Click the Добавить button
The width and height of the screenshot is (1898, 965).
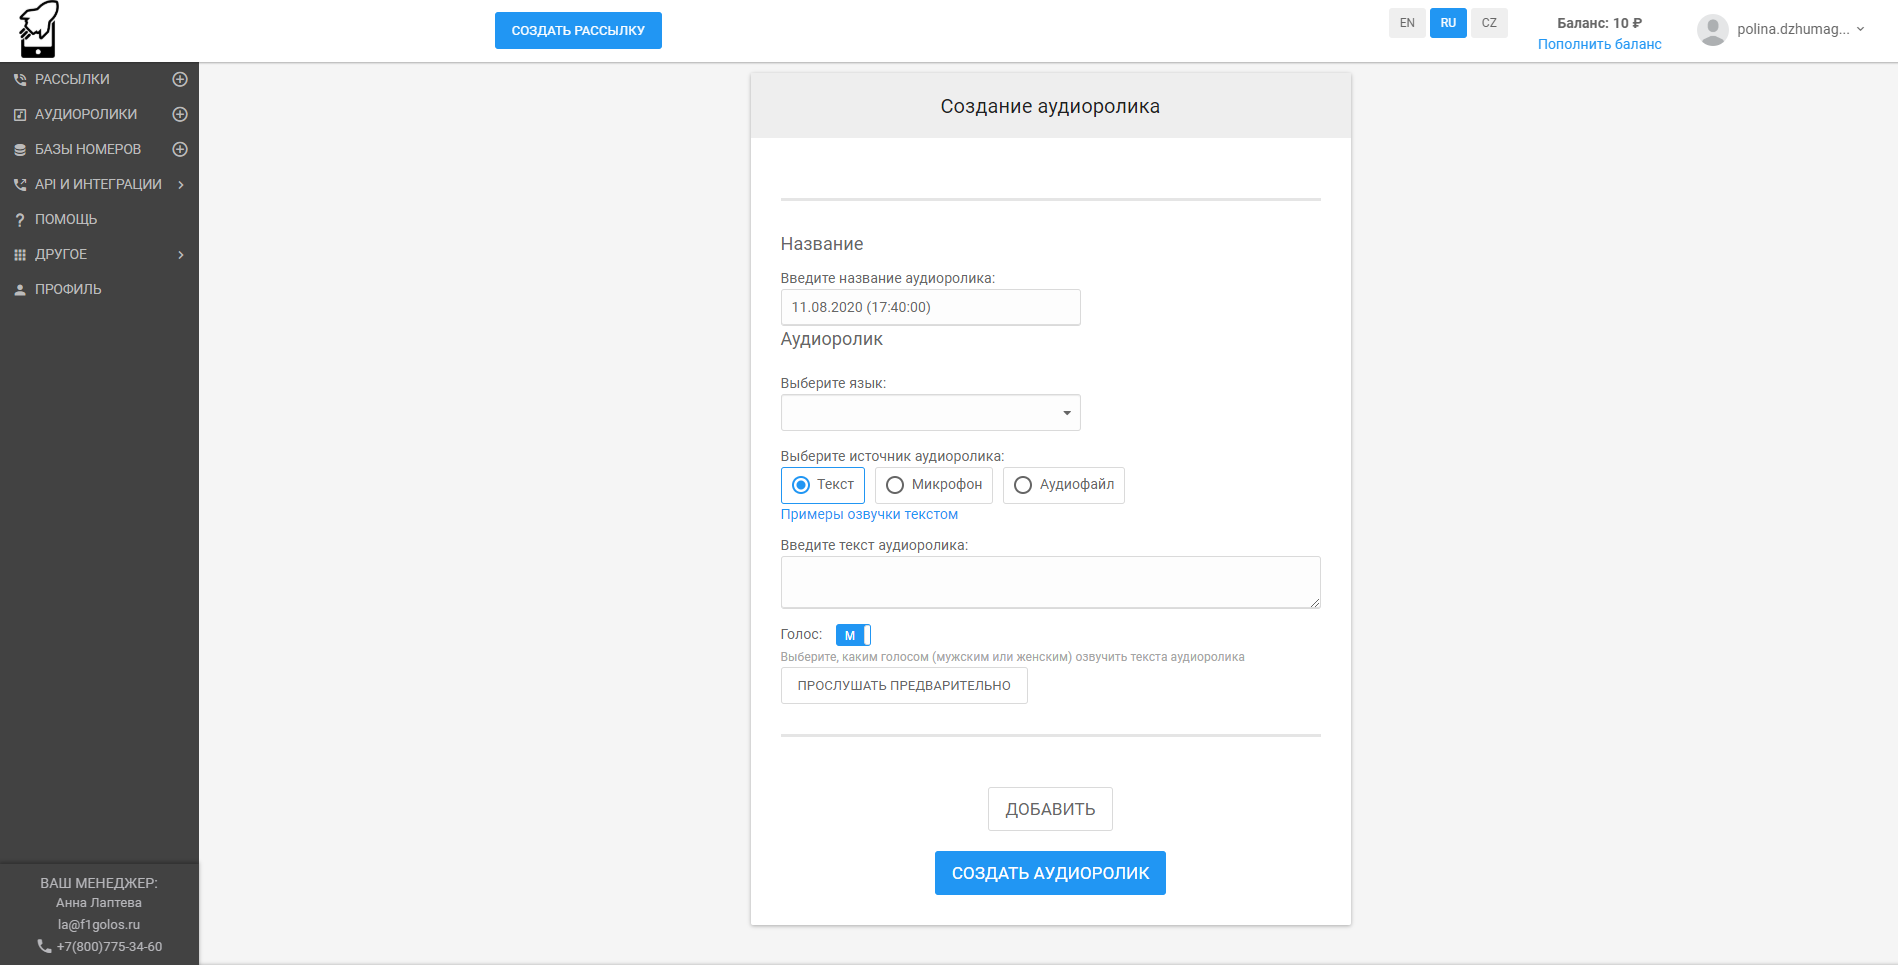[x=1050, y=809]
